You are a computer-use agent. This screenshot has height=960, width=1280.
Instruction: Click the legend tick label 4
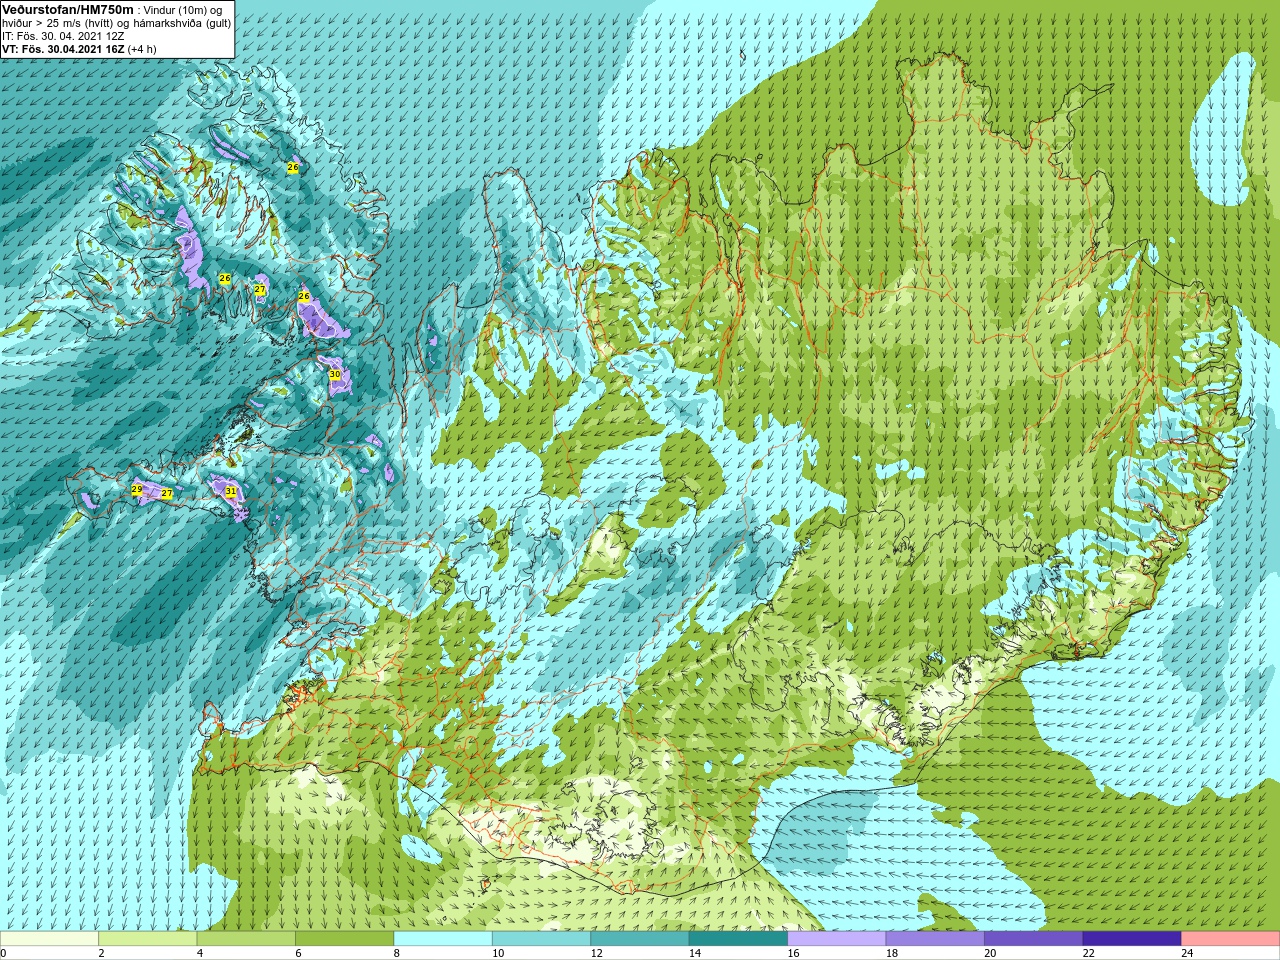[x=199, y=953]
